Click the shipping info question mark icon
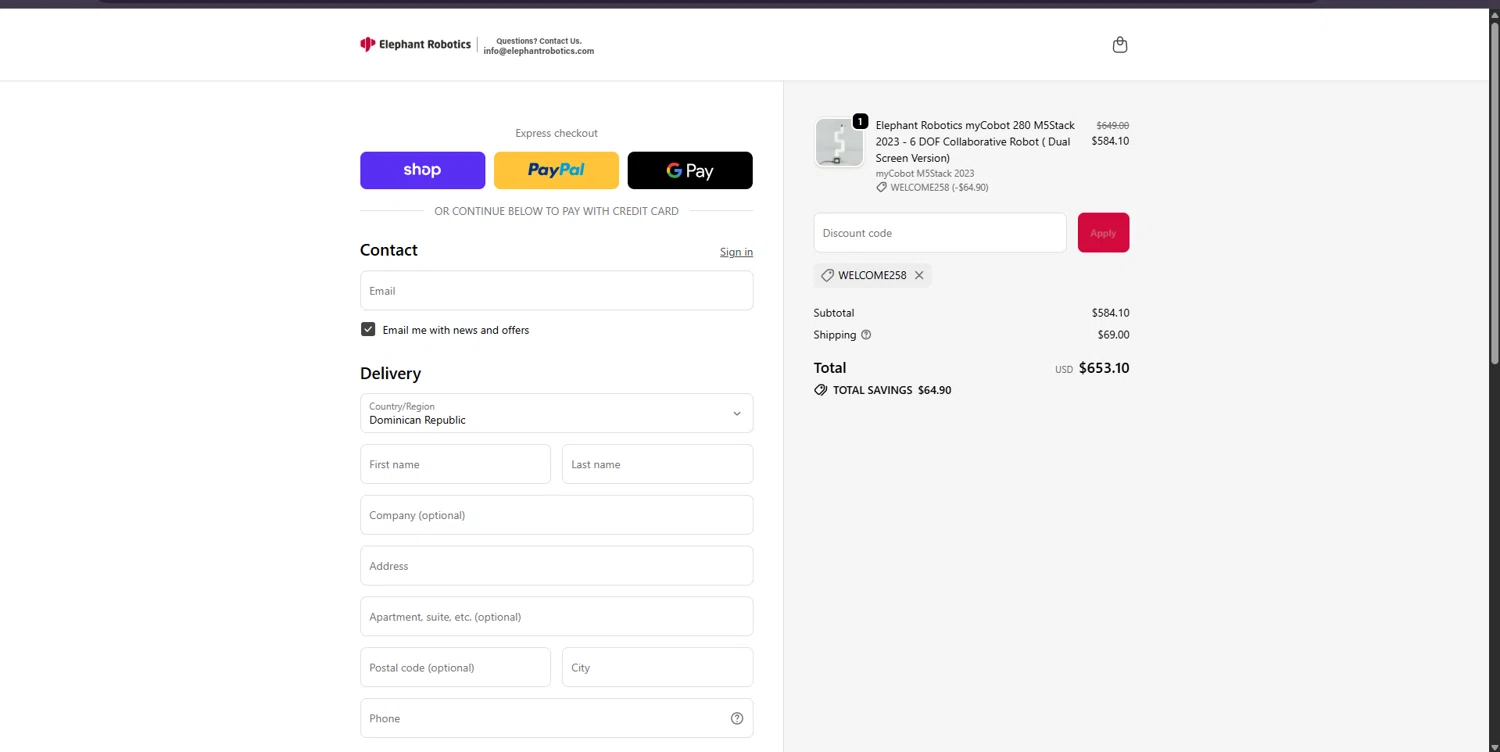The width and height of the screenshot is (1500, 752). pos(866,335)
